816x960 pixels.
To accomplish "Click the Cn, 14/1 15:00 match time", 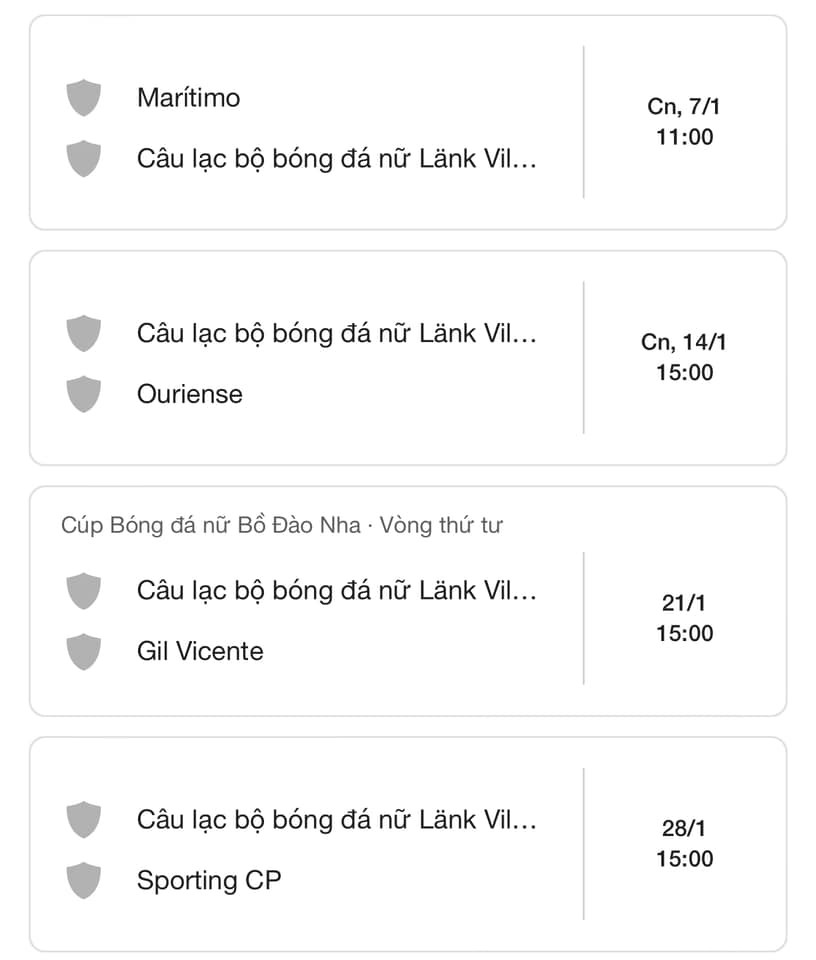I will click(684, 357).
